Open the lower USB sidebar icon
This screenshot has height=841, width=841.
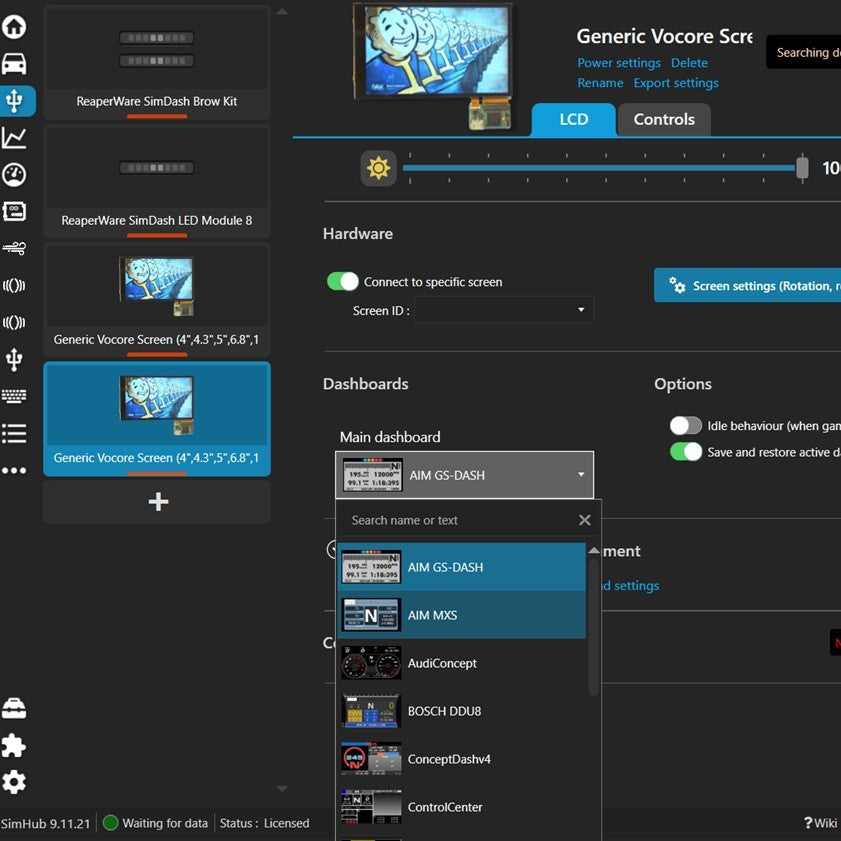[14, 359]
